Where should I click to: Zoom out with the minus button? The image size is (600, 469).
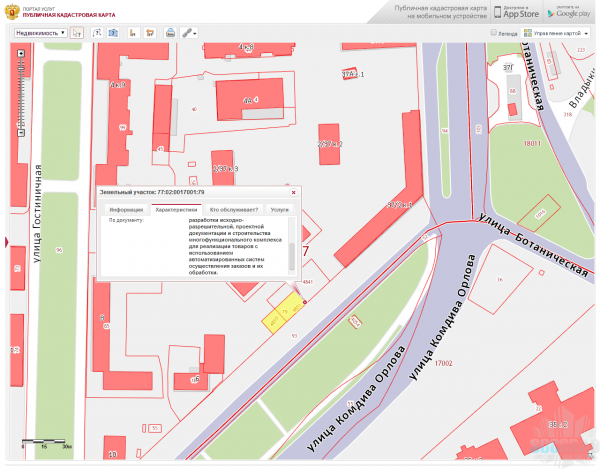[x=21, y=134]
